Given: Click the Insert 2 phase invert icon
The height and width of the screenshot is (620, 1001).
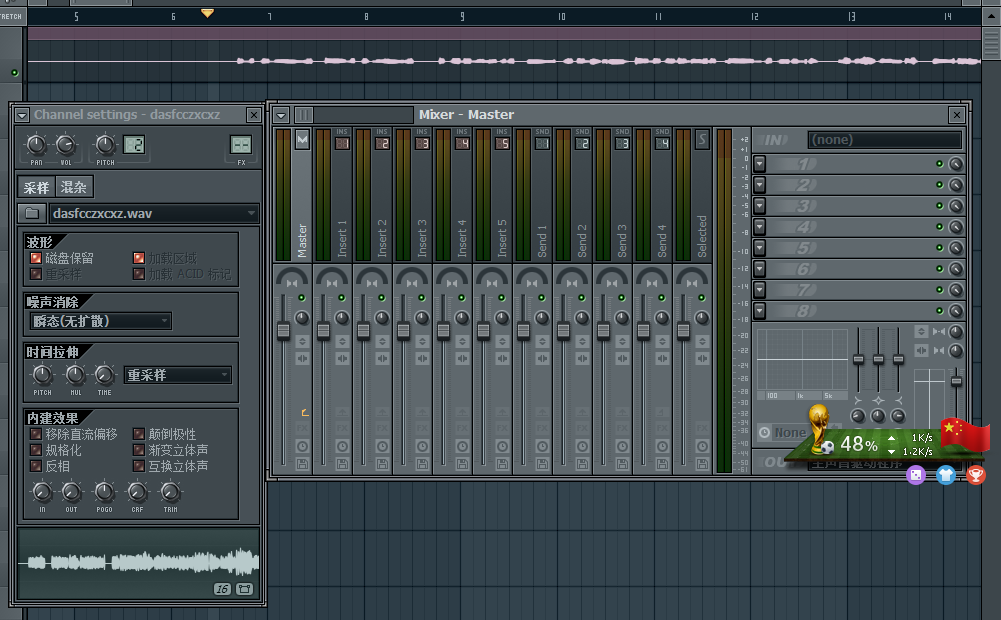Looking at the screenshot, I should click(x=382, y=342).
